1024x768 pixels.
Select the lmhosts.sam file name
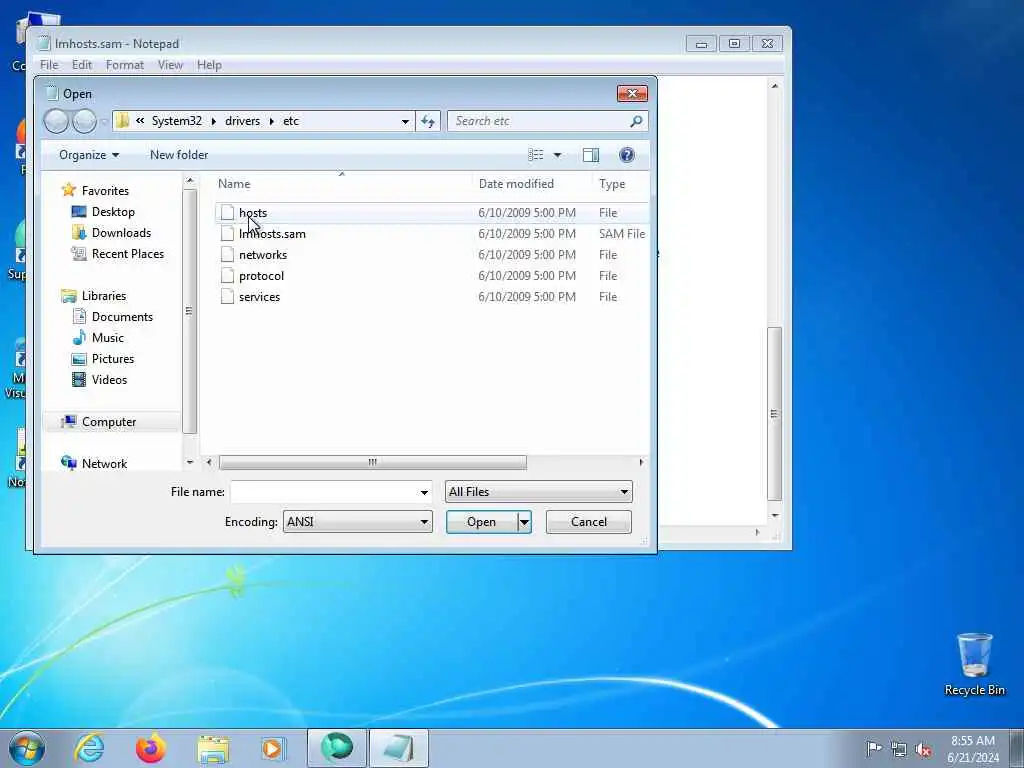click(272, 234)
